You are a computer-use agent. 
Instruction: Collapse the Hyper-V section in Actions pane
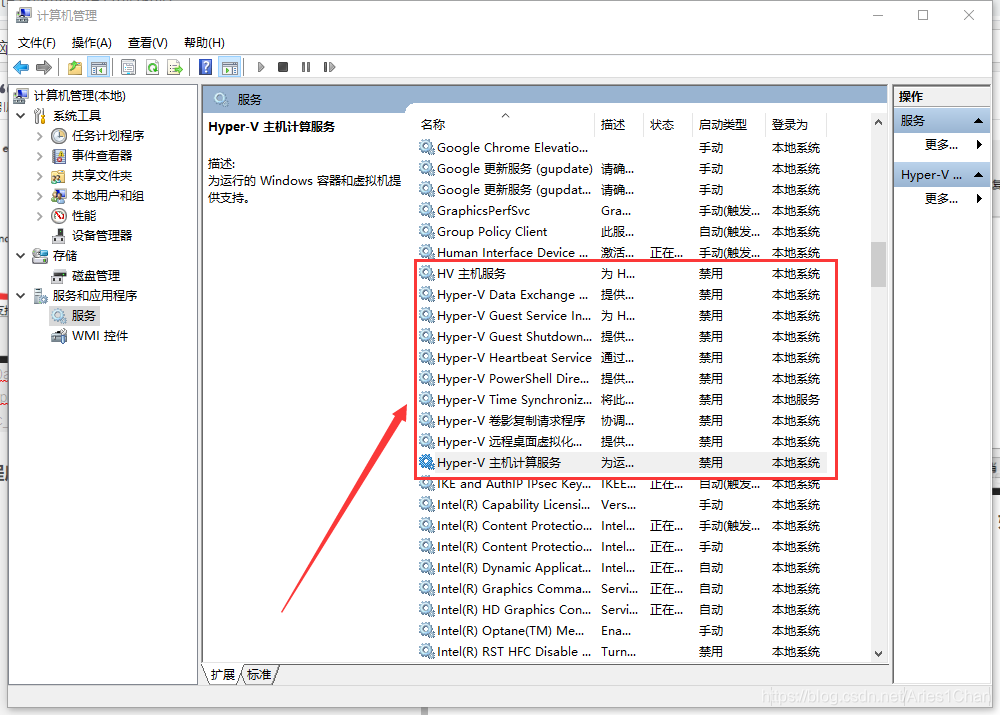(x=978, y=175)
